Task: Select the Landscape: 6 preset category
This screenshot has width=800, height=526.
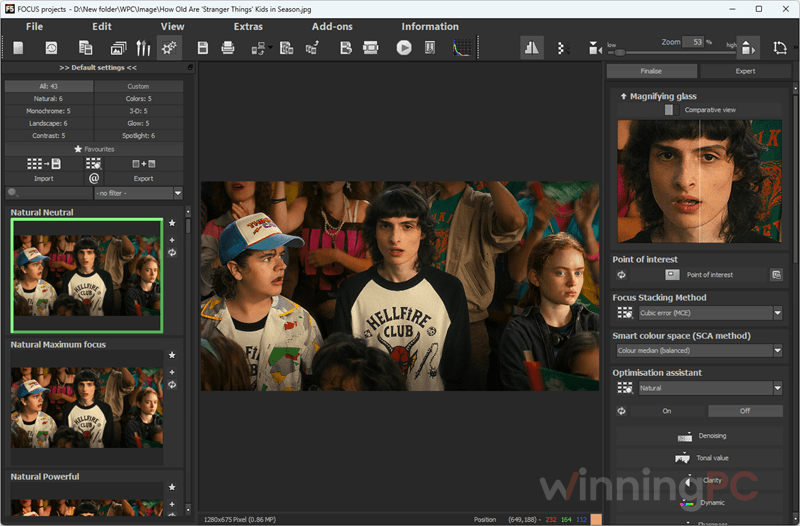Action: pyautogui.click(x=48, y=123)
